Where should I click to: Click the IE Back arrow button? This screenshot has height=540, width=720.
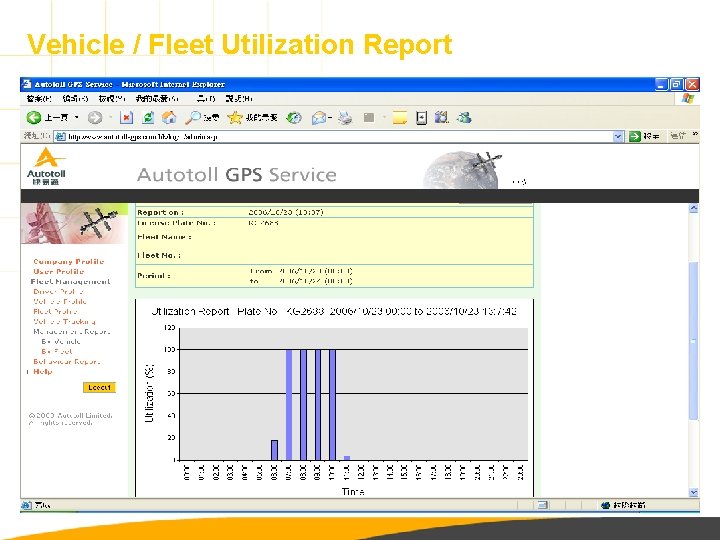point(34,118)
